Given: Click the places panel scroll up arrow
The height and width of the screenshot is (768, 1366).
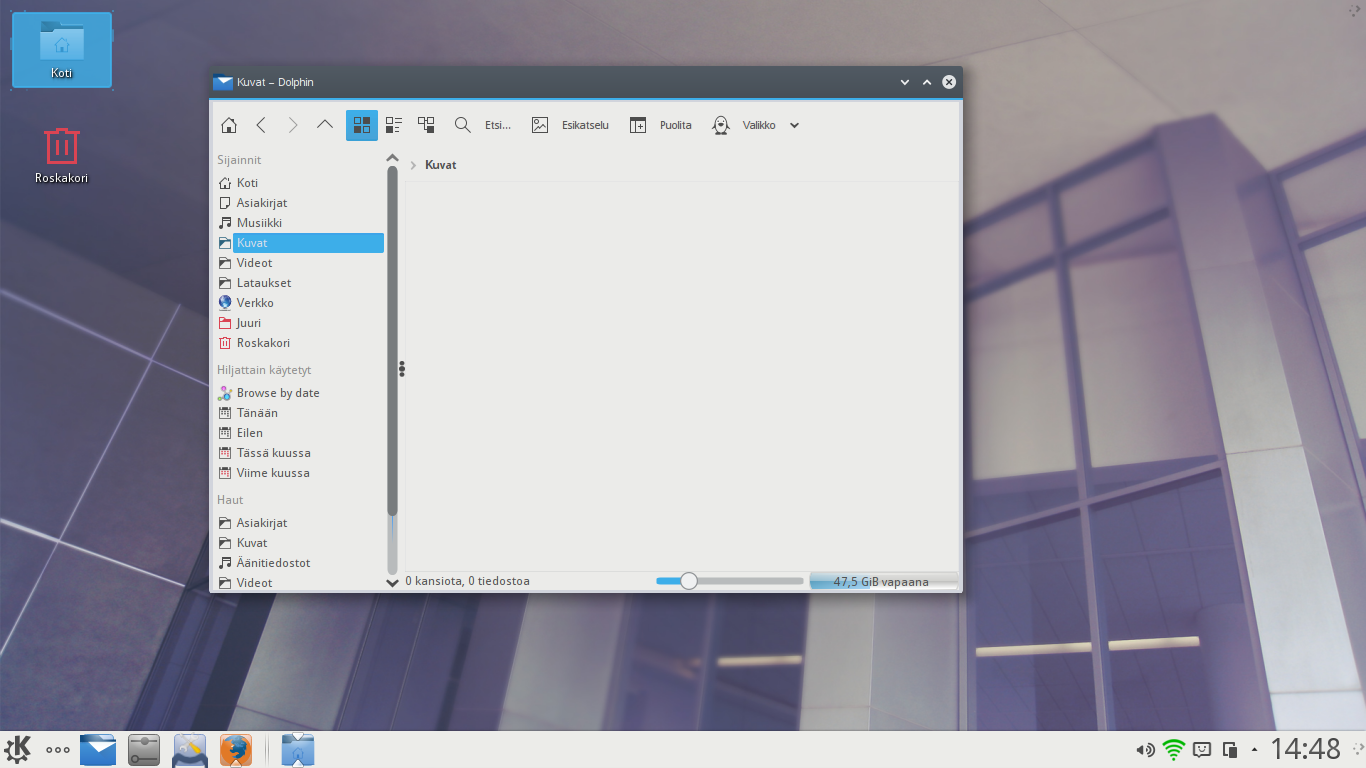Looking at the screenshot, I should pyautogui.click(x=393, y=158).
